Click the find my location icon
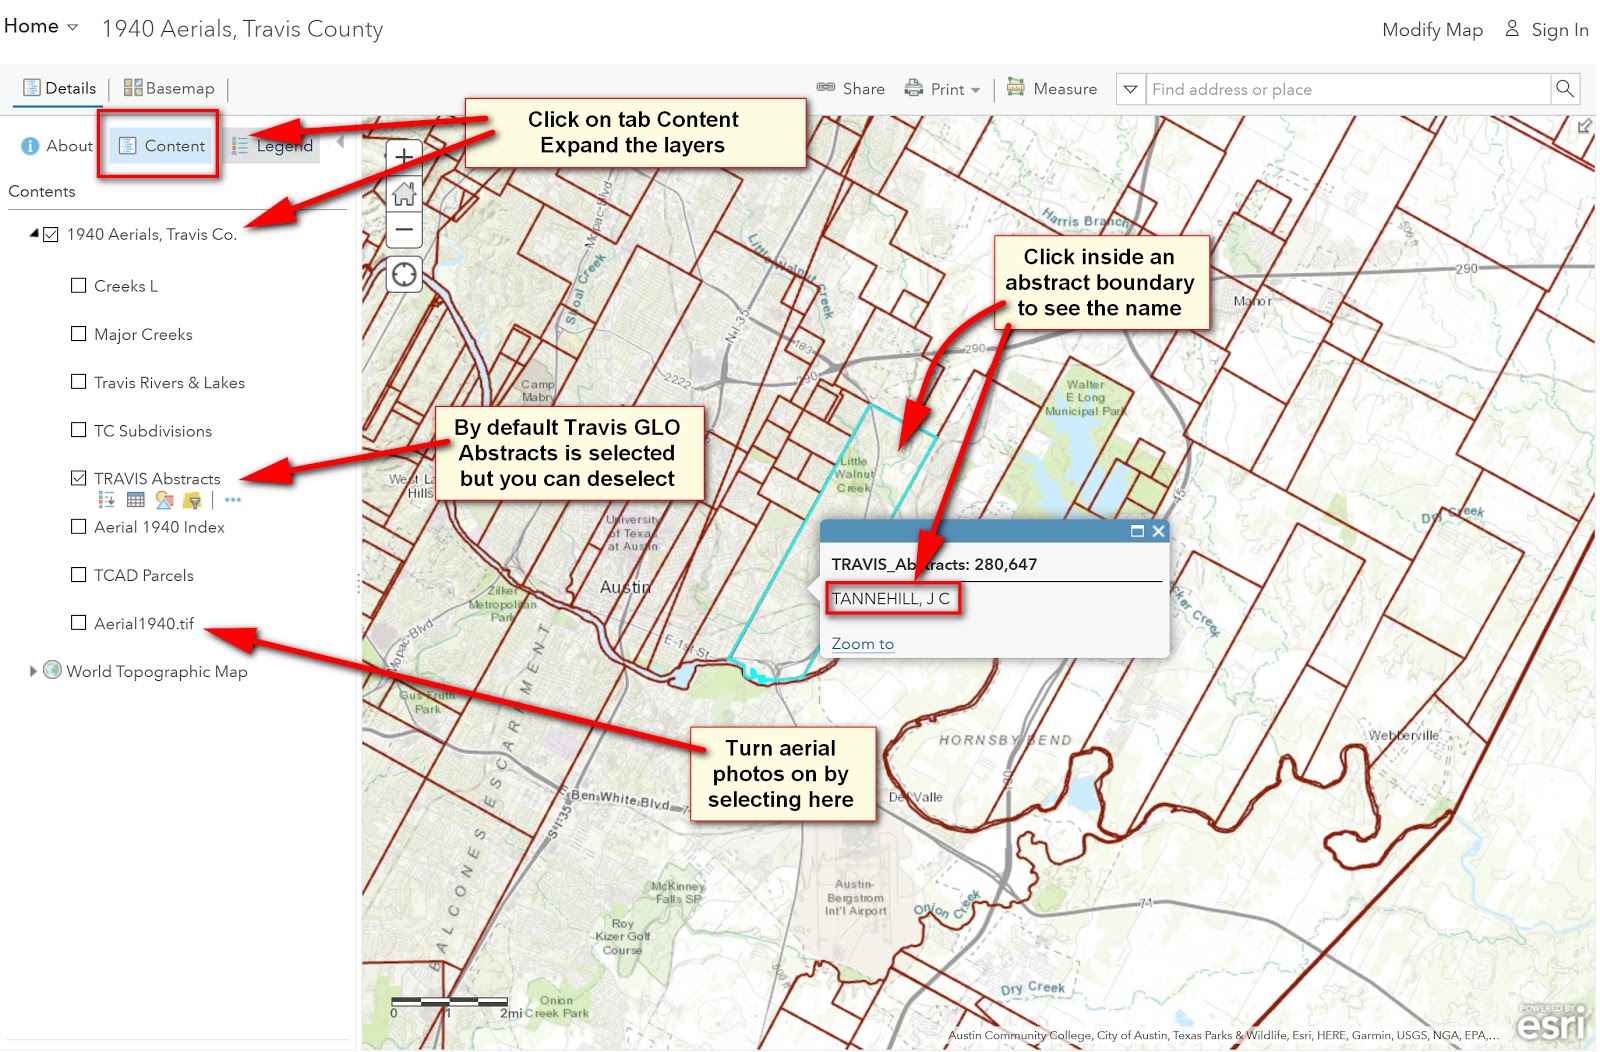This screenshot has width=1600, height=1052. pos(403,274)
